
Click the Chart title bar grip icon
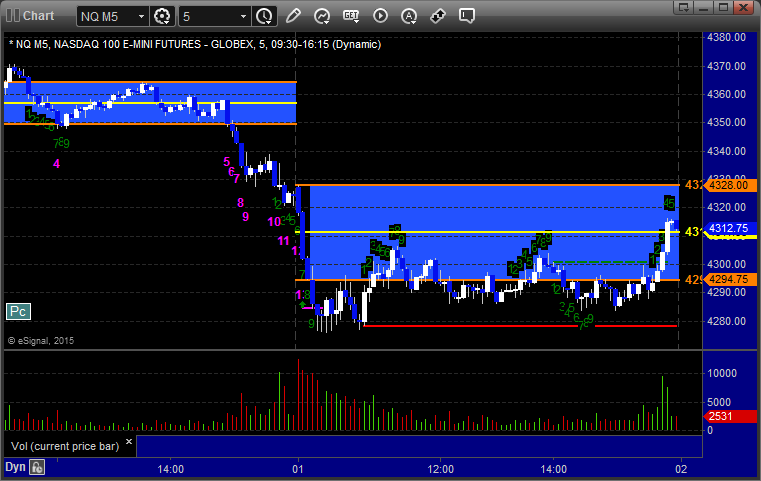[13, 16]
